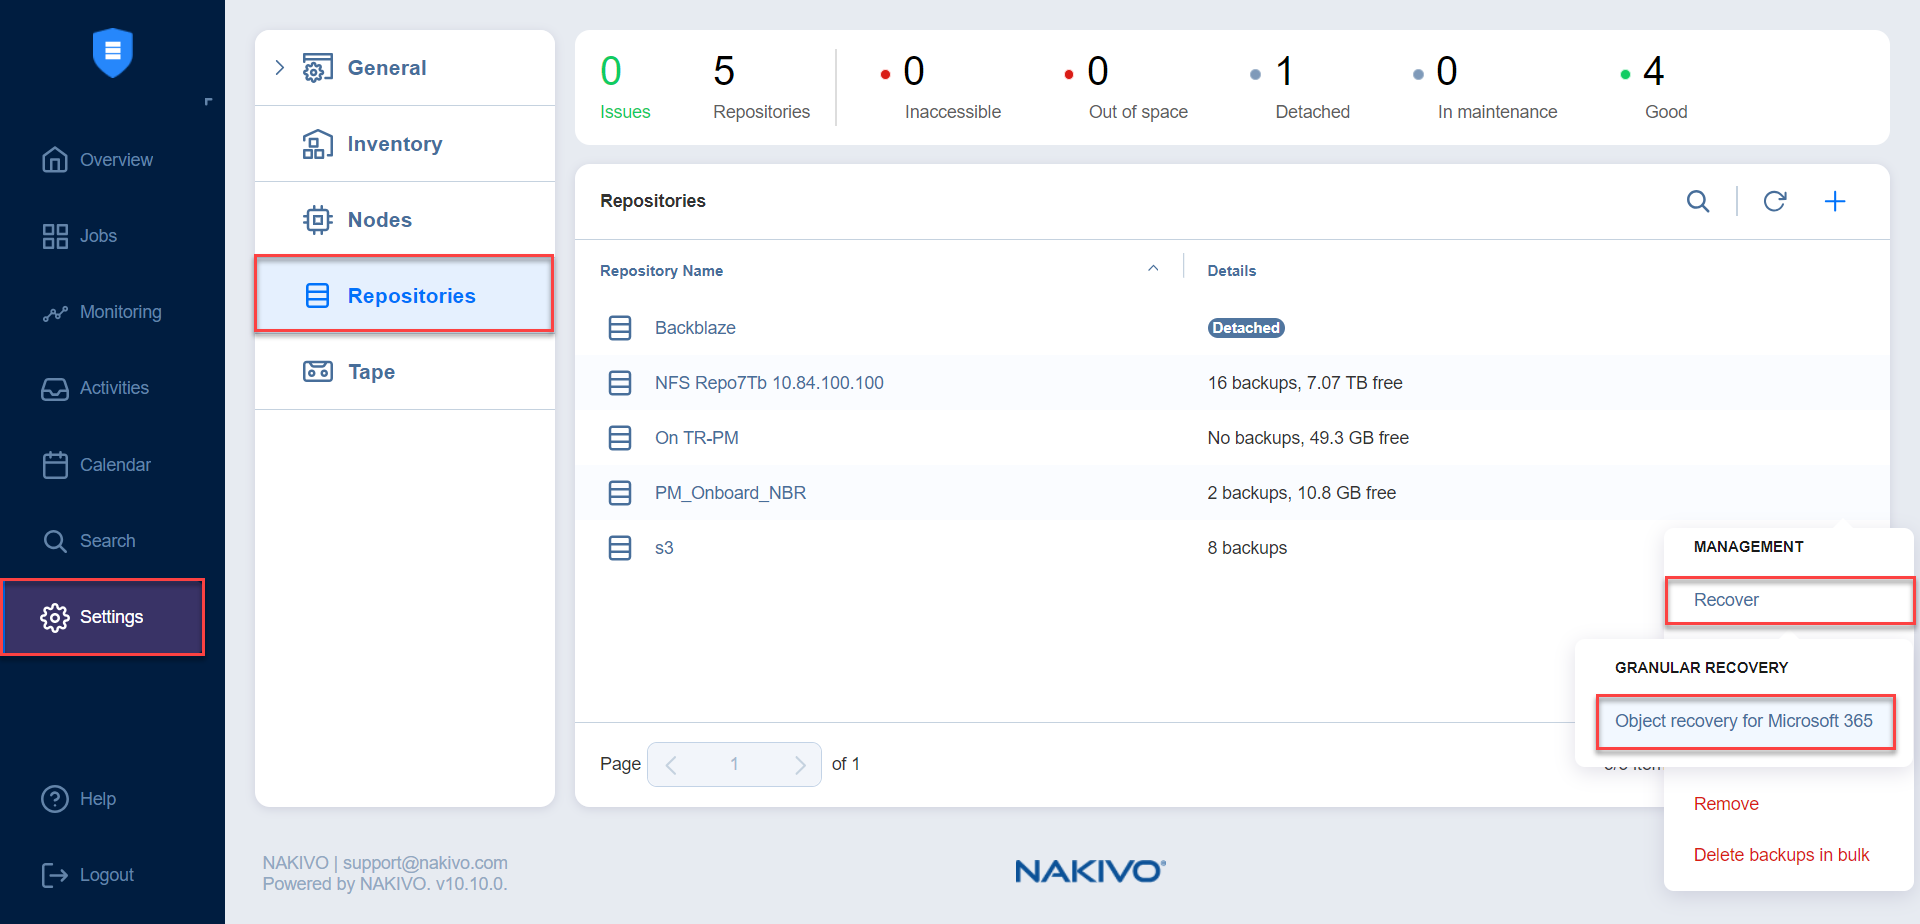Click the Details column header

(1231, 271)
